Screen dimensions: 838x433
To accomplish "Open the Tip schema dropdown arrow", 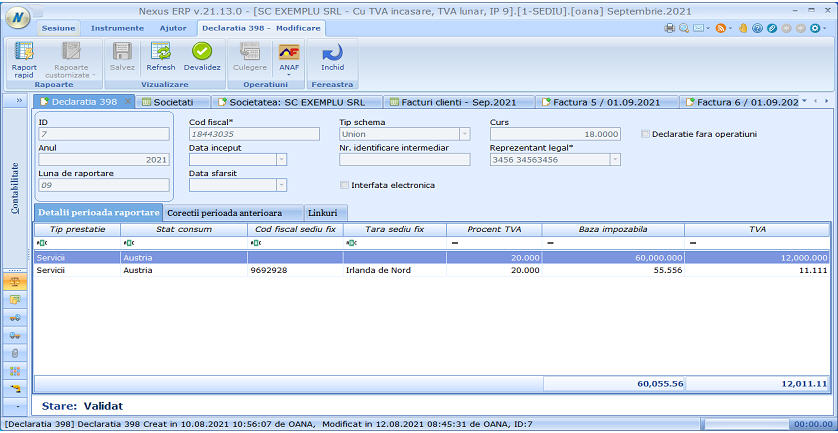I will (464, 134).
